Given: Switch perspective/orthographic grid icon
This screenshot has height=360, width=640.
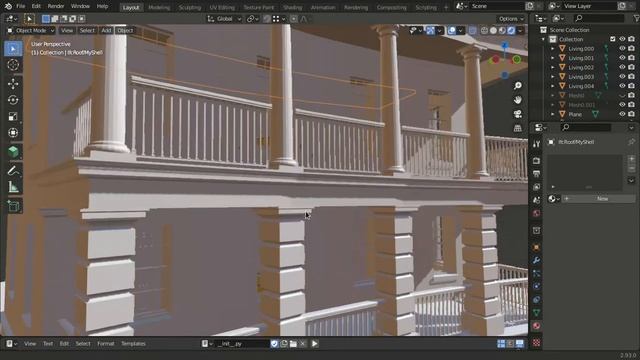Looking at the screenshot, I should [518, 128].
